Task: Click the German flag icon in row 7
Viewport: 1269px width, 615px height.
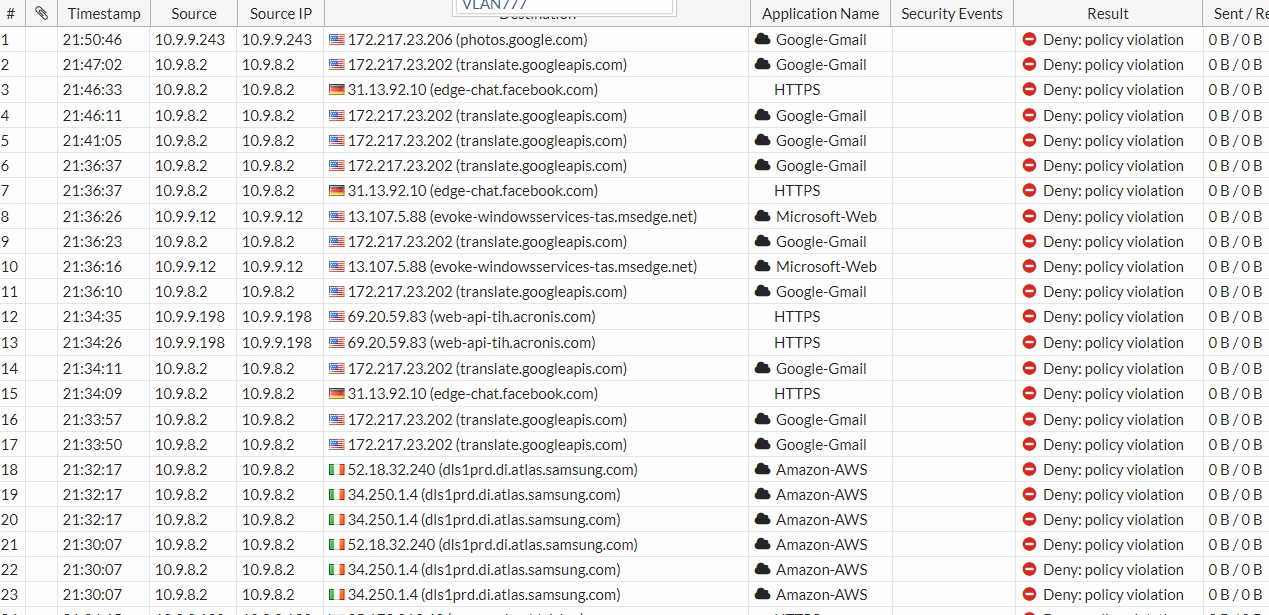Action: tap(336, 191)
